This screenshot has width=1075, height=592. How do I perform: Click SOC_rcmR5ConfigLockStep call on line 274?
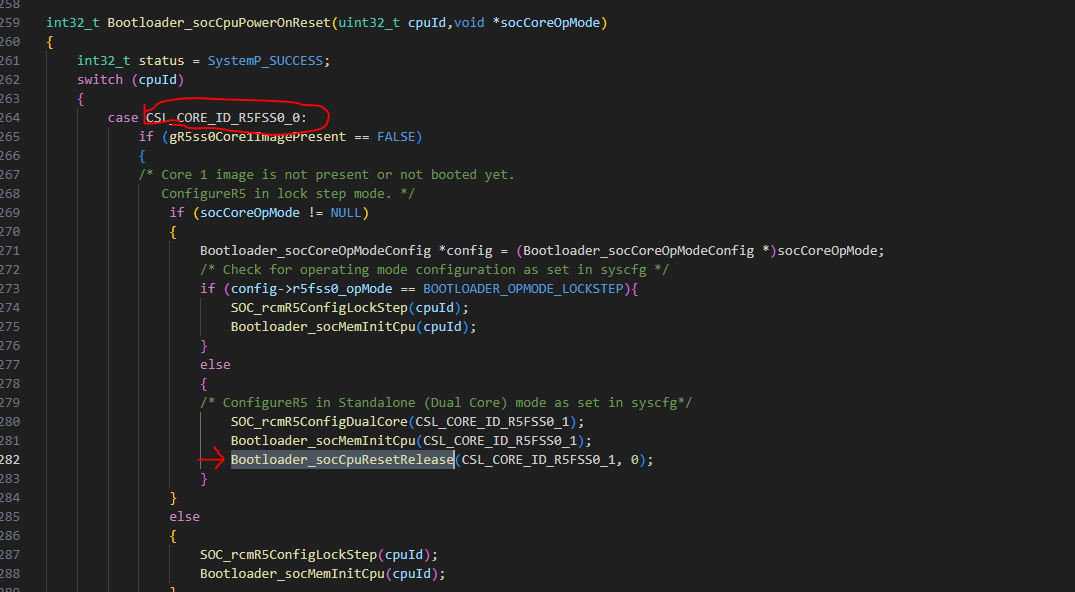click(319, 308)
